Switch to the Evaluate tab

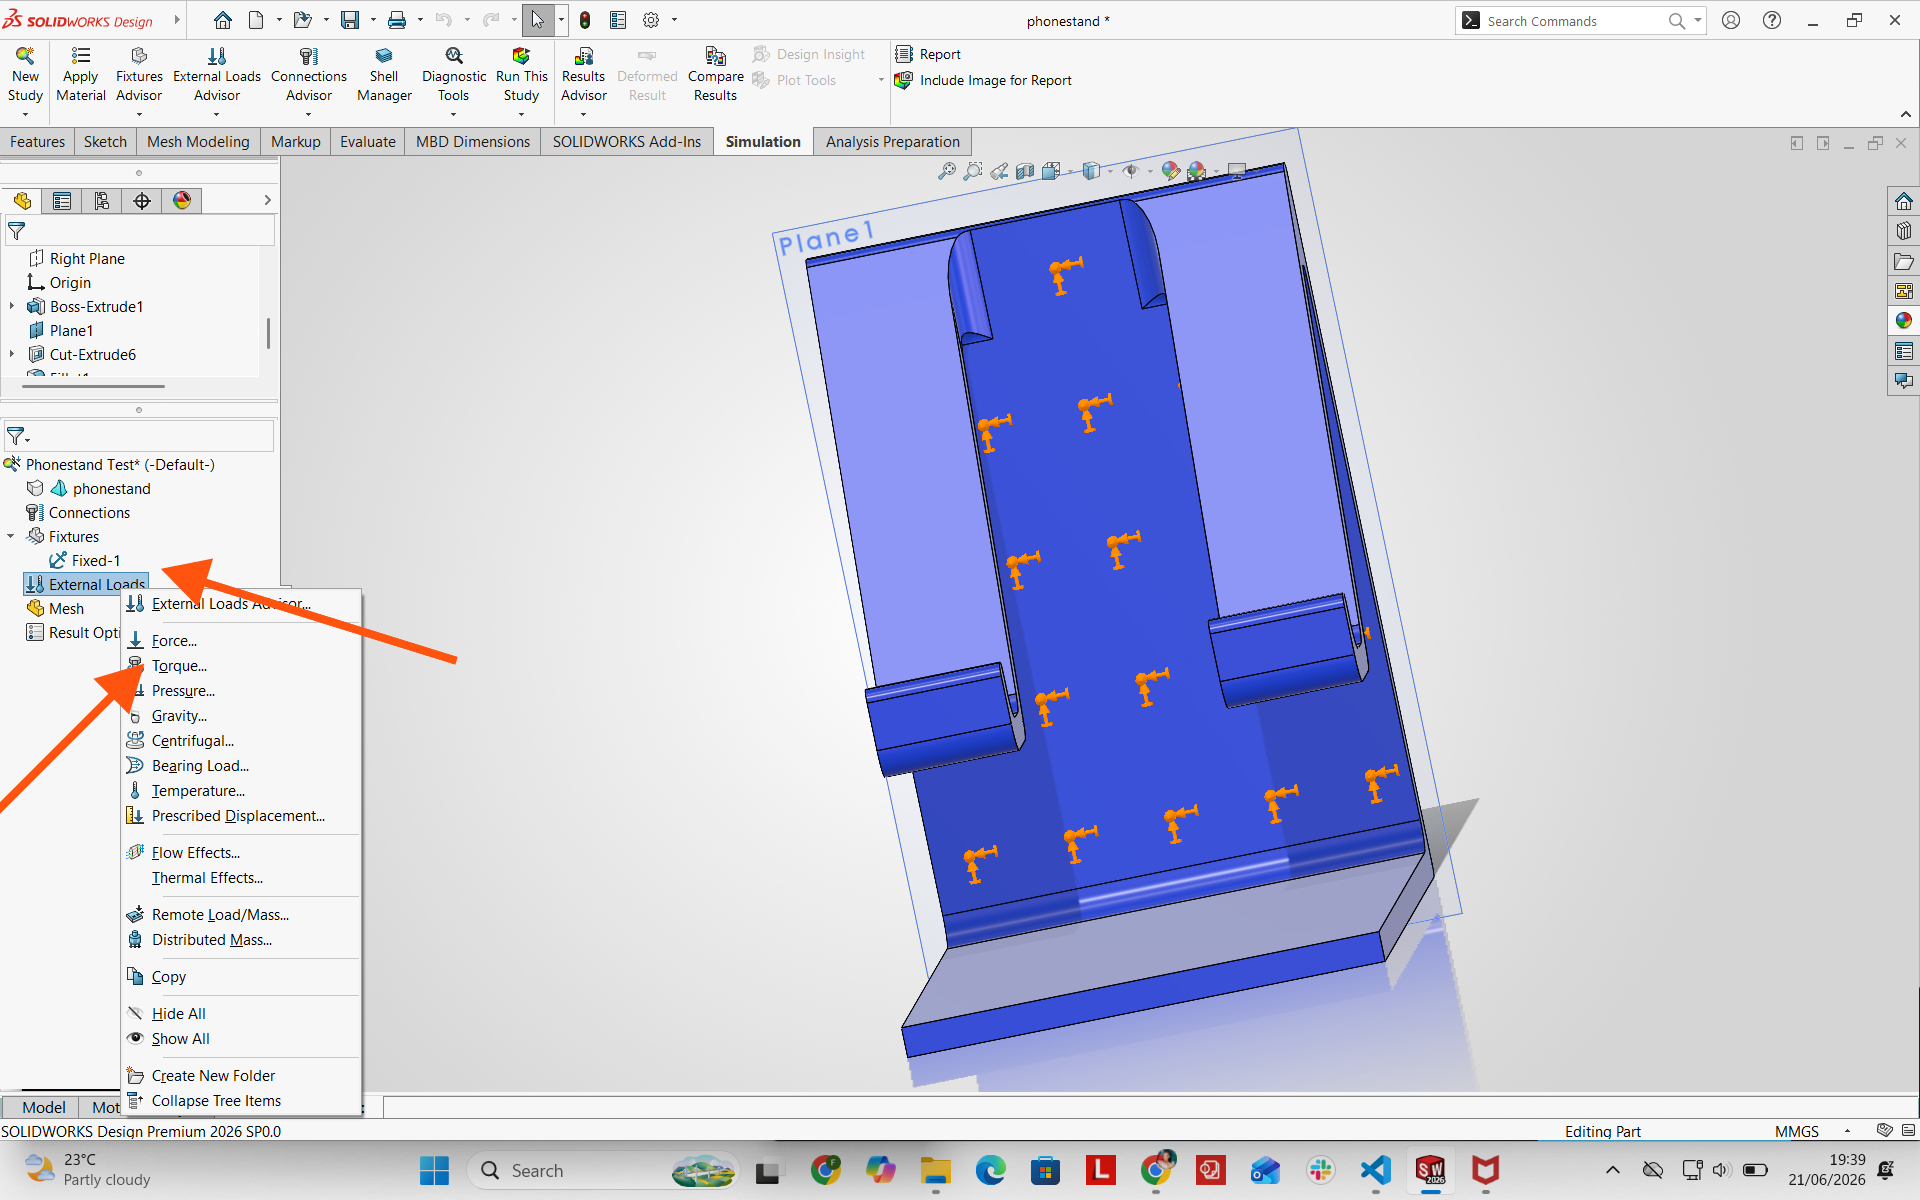pos(367,141)
